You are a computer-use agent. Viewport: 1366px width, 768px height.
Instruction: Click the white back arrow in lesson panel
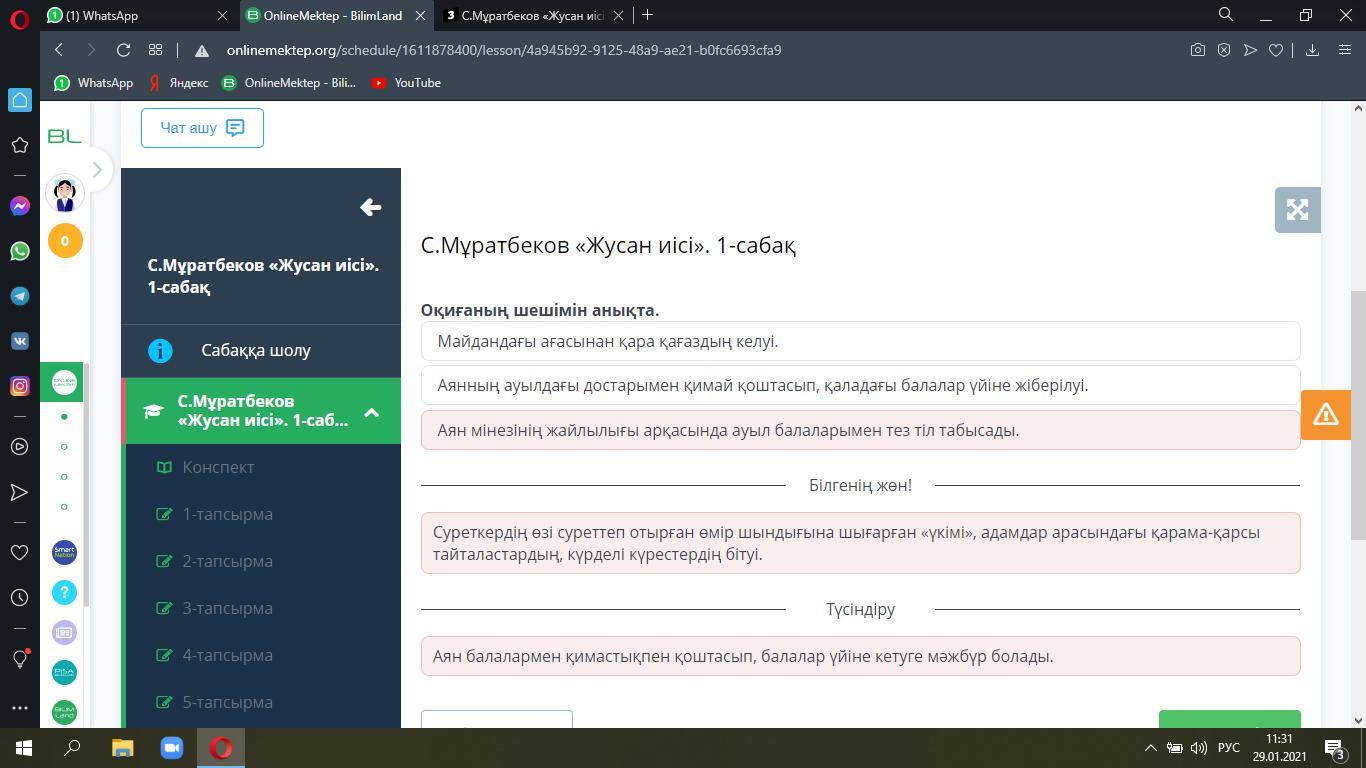[x=370, y=207]
